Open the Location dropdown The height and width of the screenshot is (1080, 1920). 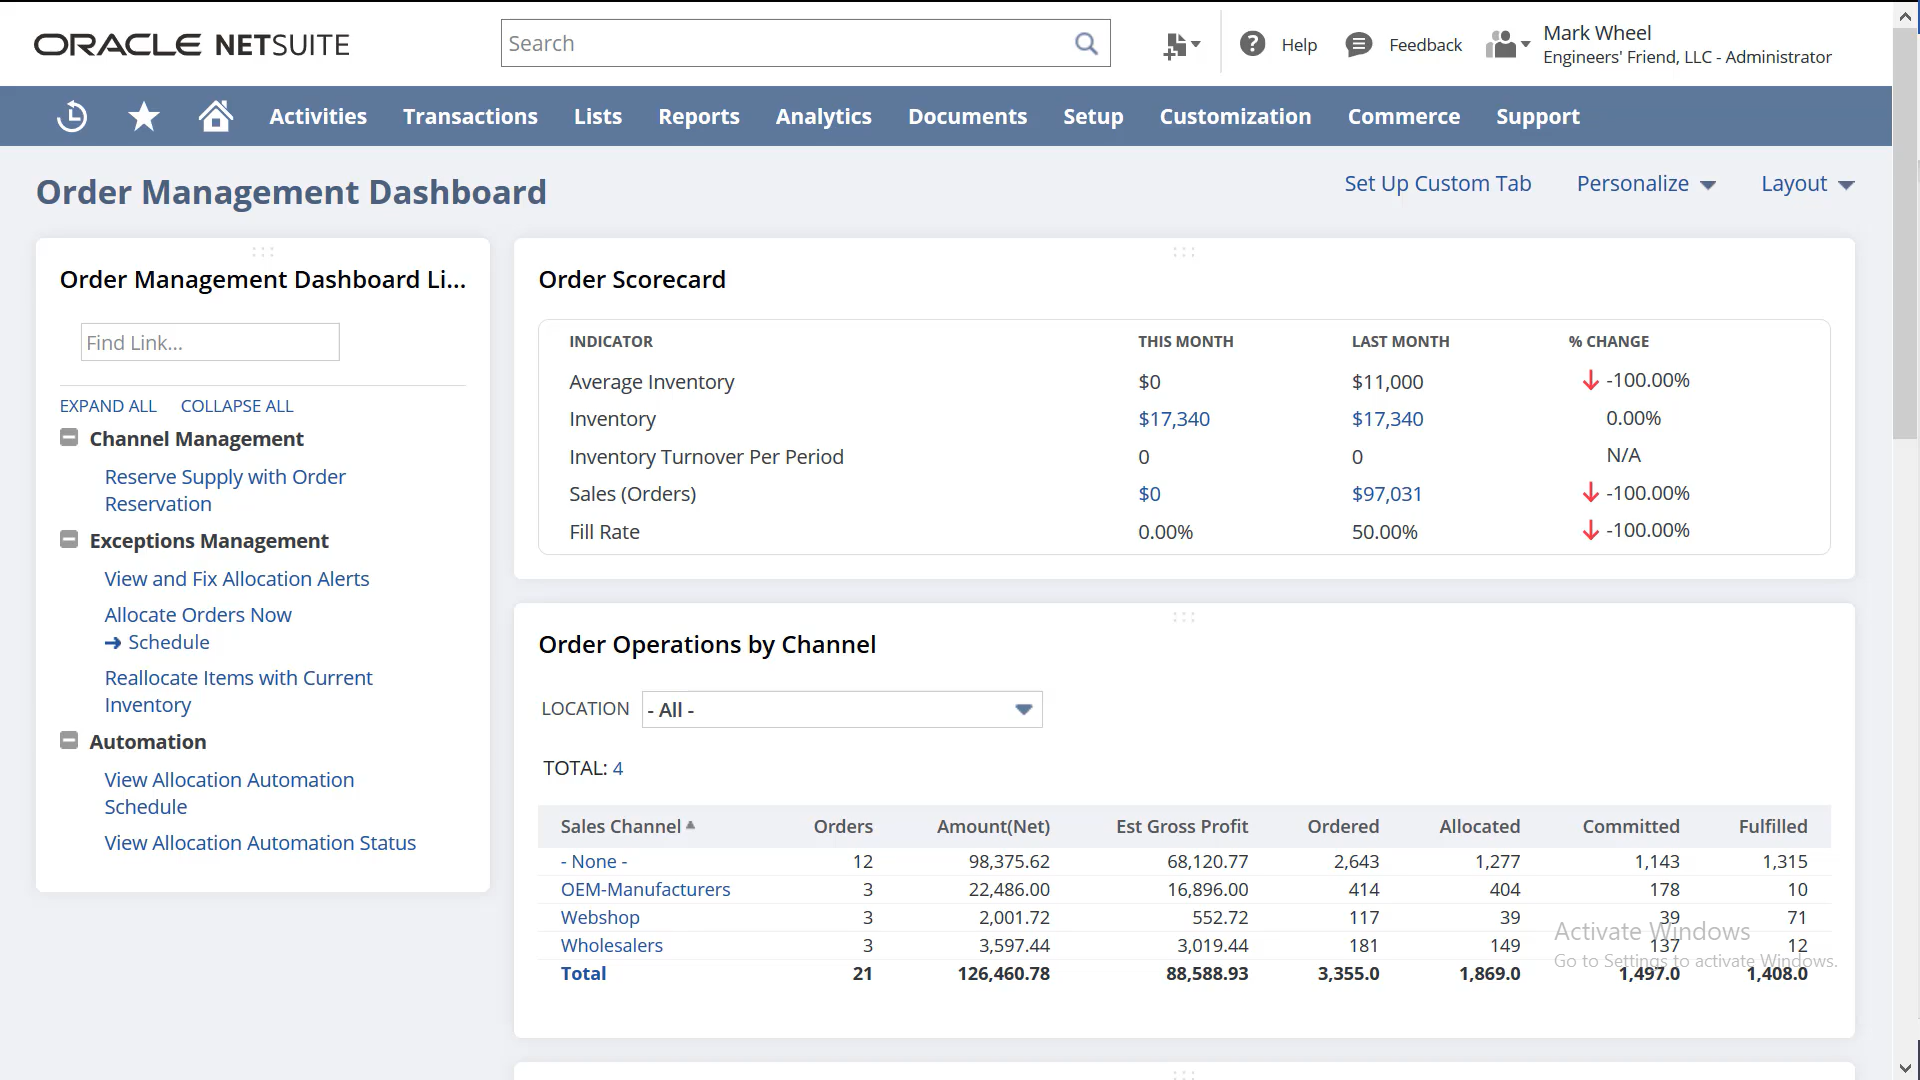coord(841,709)
